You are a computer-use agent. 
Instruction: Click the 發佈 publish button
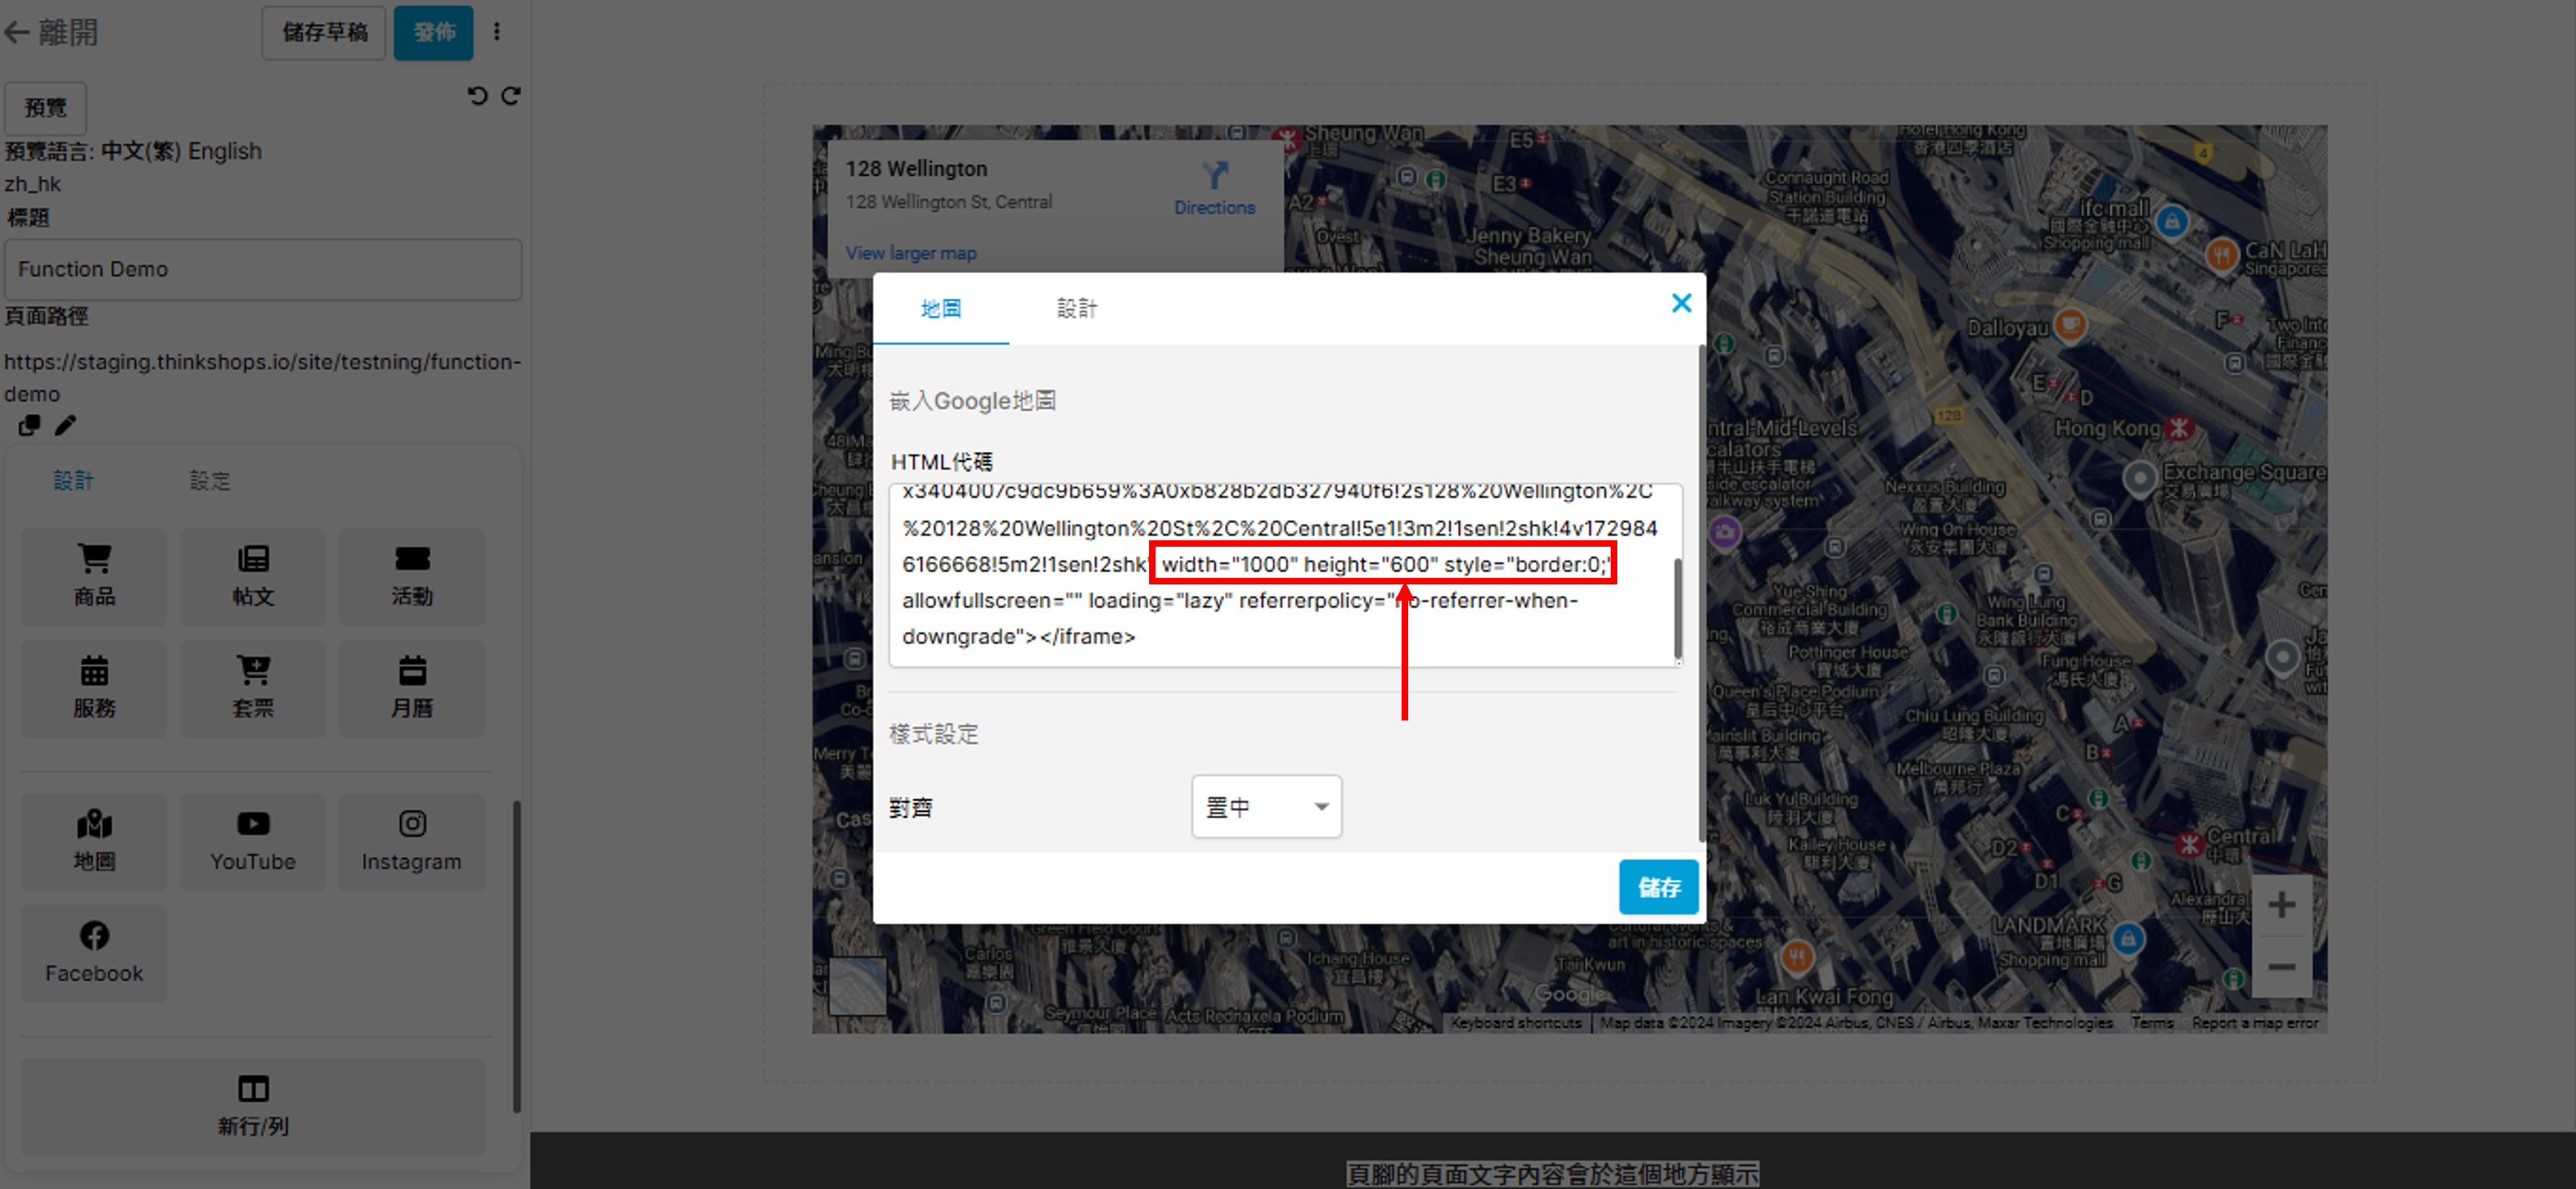[433, 32]
